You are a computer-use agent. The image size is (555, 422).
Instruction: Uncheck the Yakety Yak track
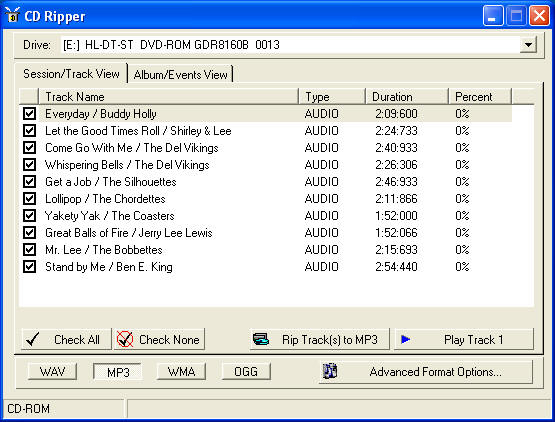tap(29, 216)
